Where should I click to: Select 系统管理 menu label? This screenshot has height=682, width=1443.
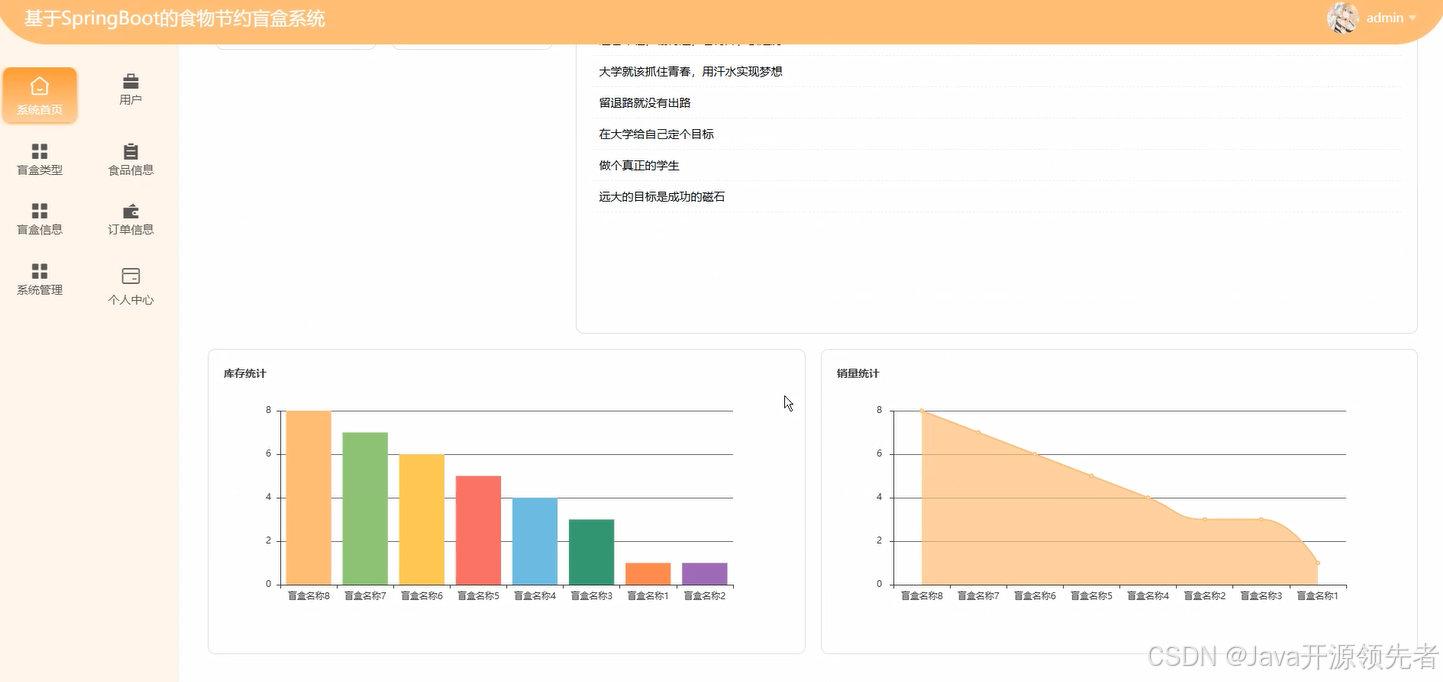40,290
